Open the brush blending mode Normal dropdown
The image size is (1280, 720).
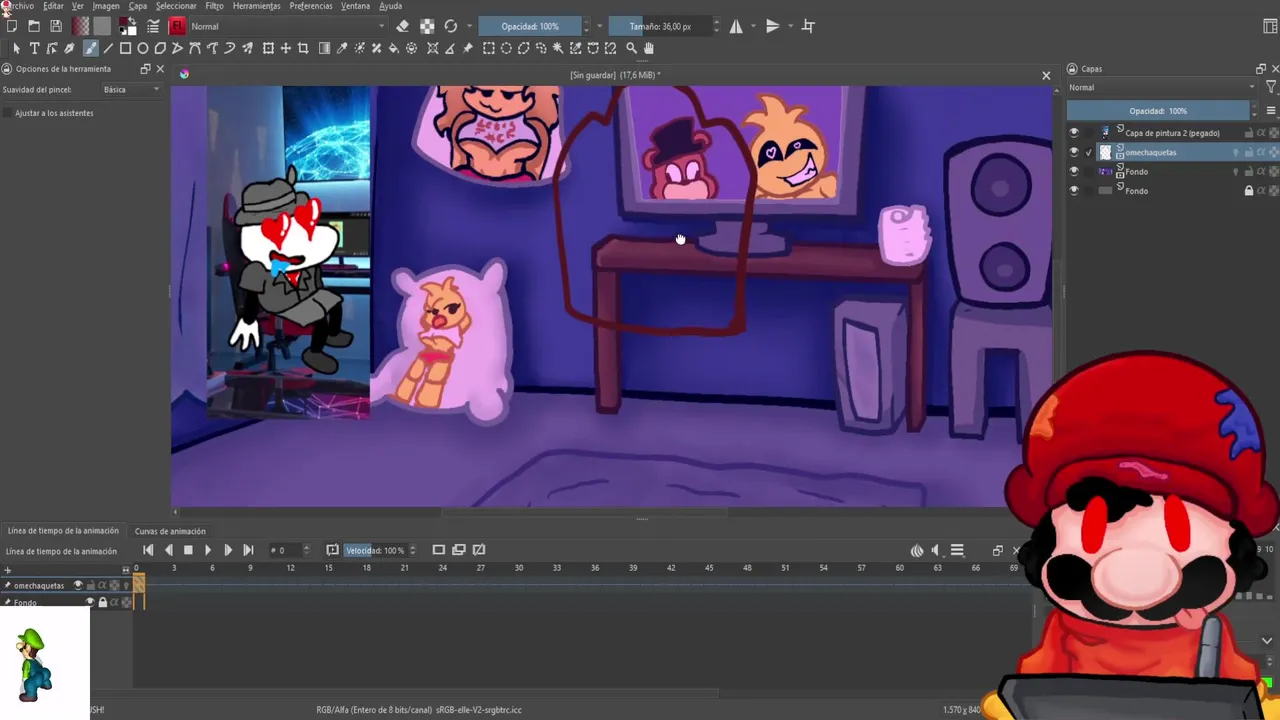[288, 26]
